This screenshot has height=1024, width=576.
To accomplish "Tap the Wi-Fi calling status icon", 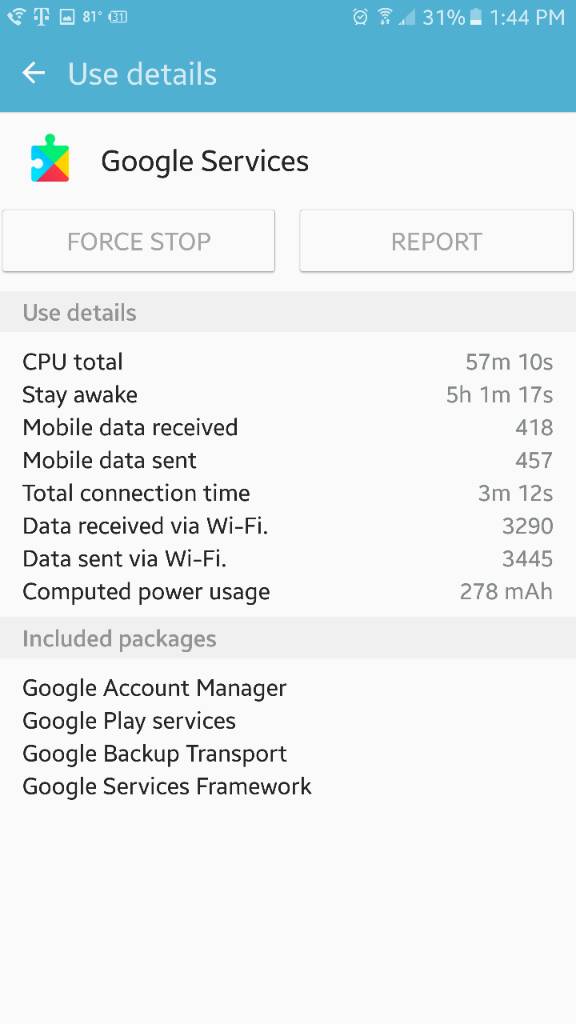I will coord(16,16).
